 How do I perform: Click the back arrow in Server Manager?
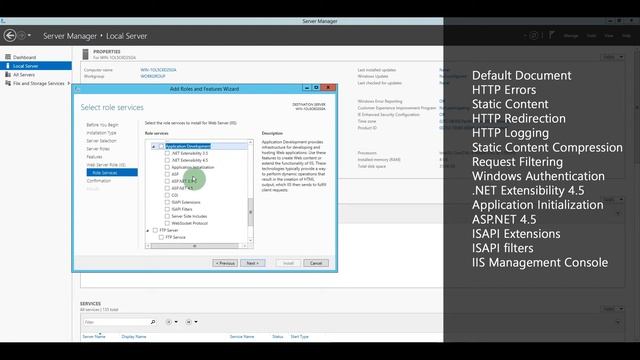pos(10,36)
